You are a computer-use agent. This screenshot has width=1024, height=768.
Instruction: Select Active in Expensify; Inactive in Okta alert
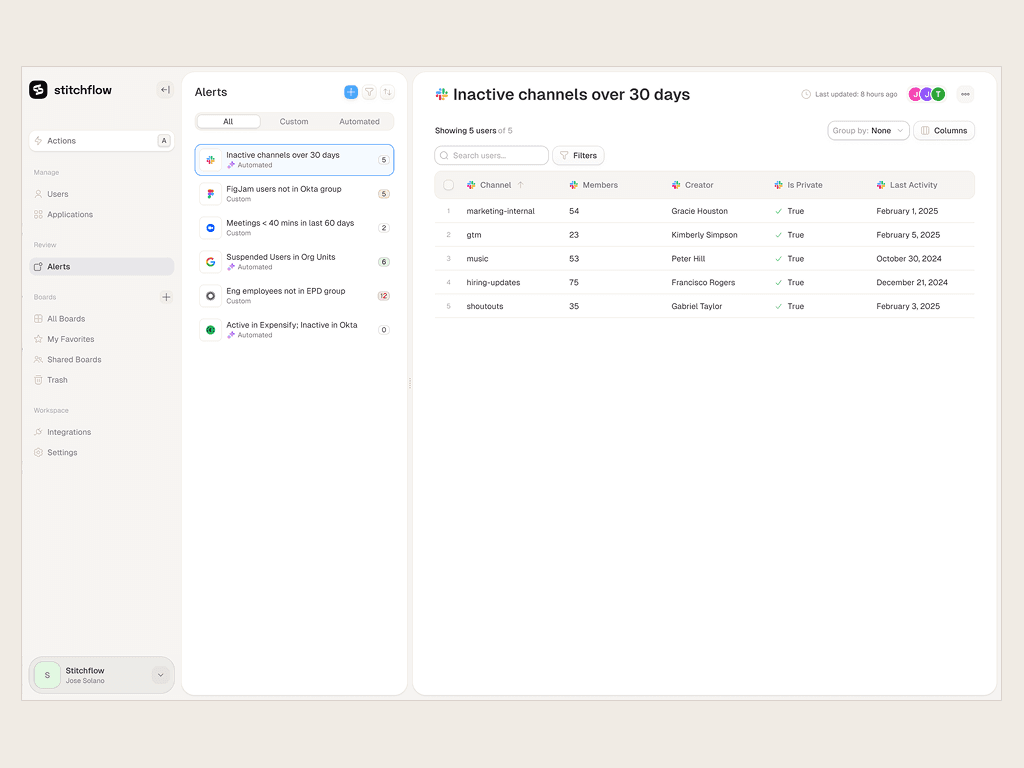click(x=294, y=330)
